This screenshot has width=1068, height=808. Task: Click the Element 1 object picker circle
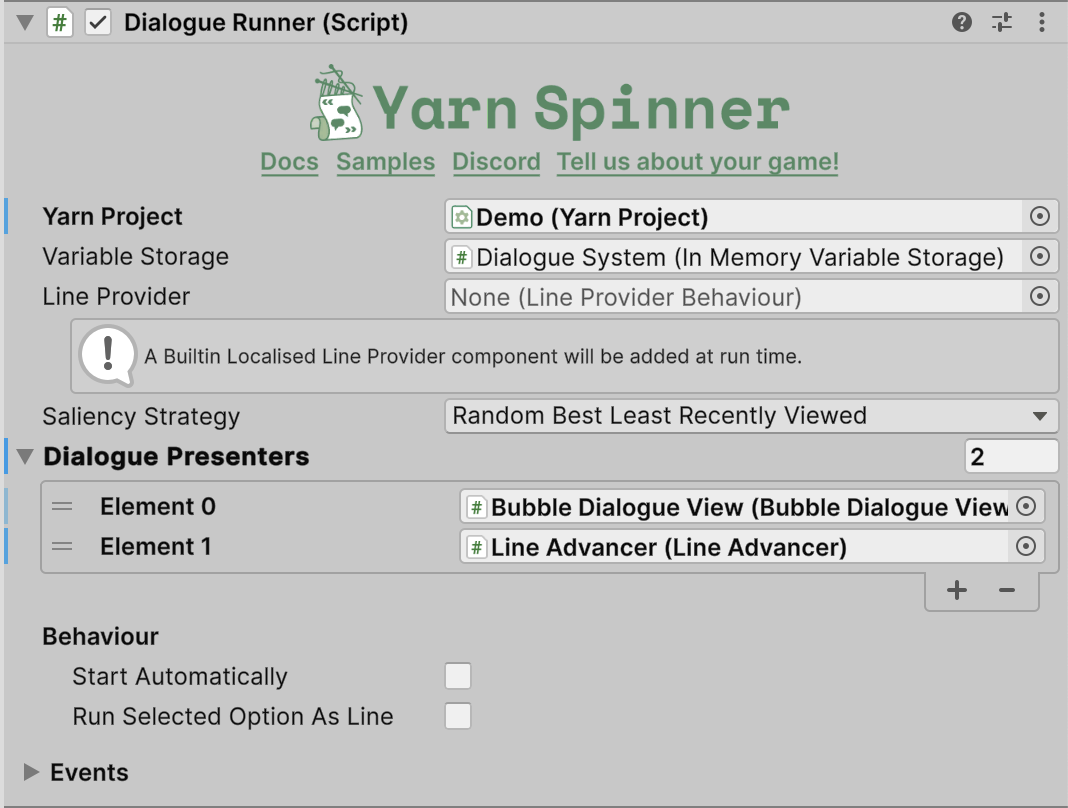[x=1026, y=547]
